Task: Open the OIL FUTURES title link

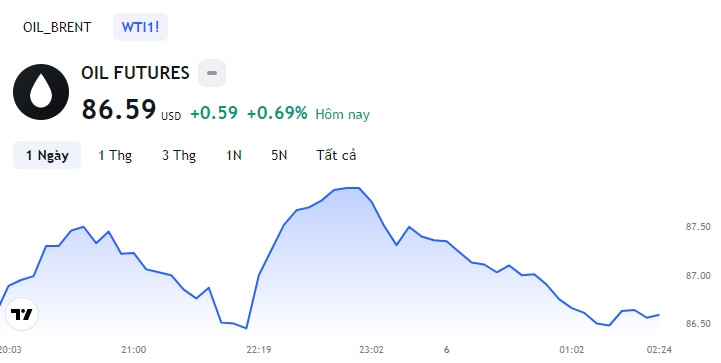Action: pos(135,73)
